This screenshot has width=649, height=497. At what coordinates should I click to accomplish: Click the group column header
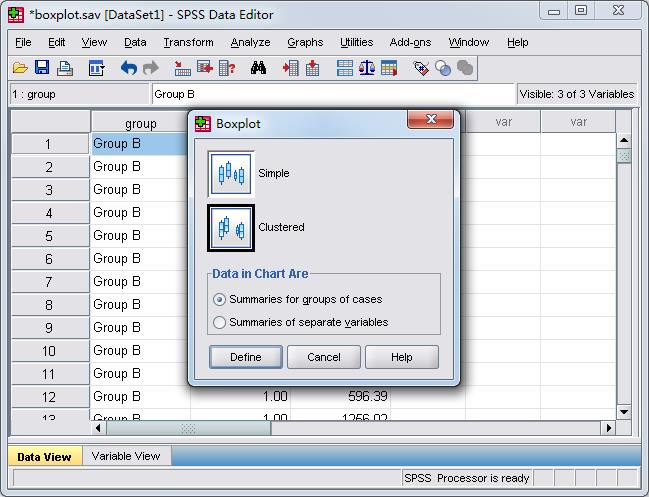(141, 123)
